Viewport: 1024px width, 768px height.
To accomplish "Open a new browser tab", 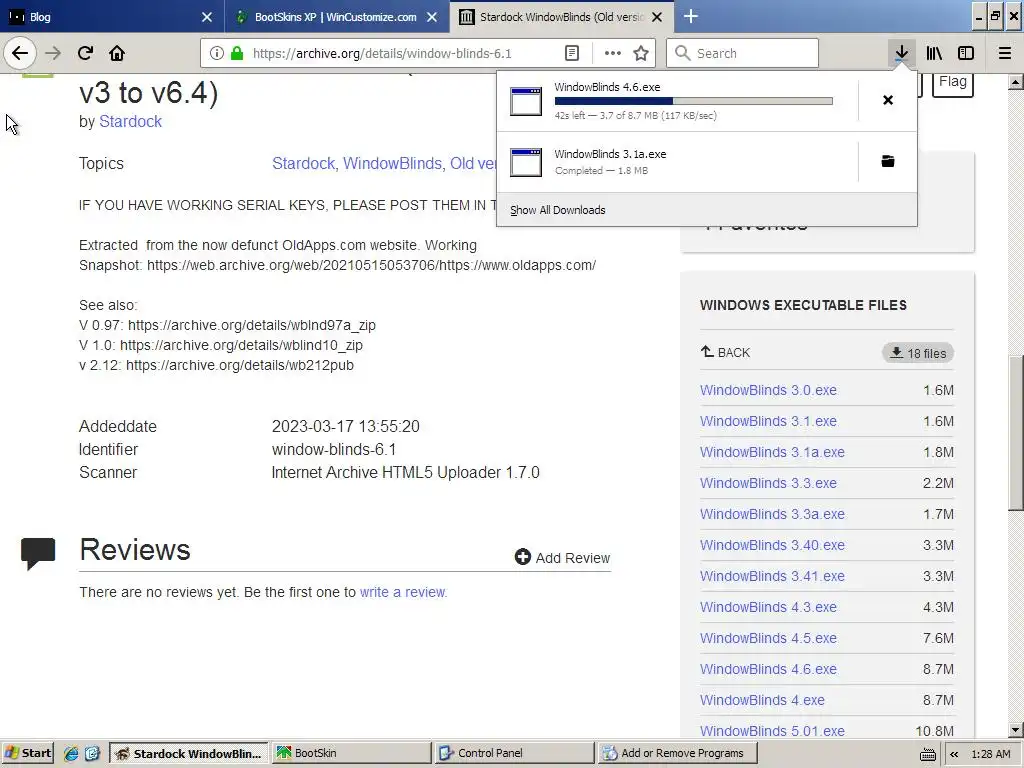I will [691, 16].
